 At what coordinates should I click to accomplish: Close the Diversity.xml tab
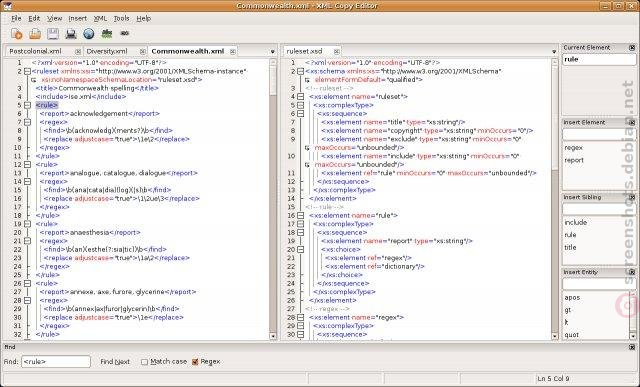coord(142,51)
